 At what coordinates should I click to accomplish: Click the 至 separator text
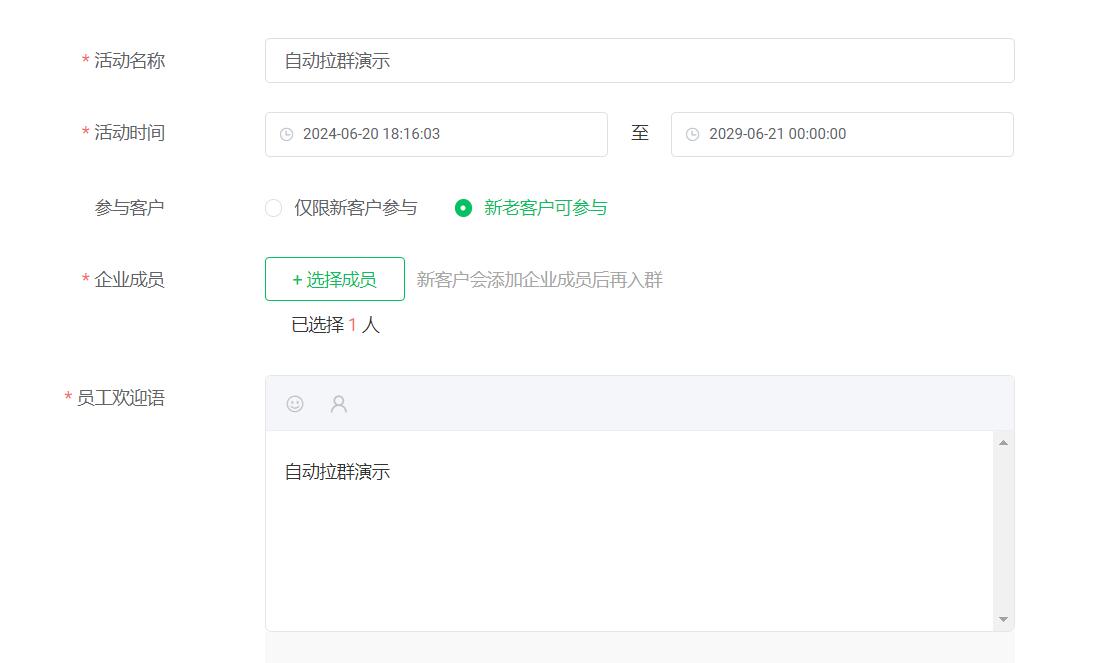pos(639,132)
